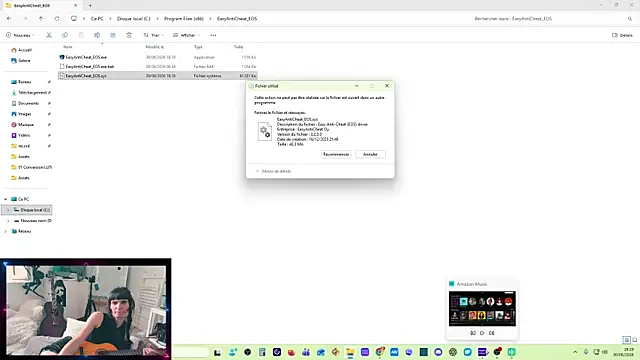Click the Cut scissors icon in the toolbar
This screenshot has width=640, height=360.
49,35
